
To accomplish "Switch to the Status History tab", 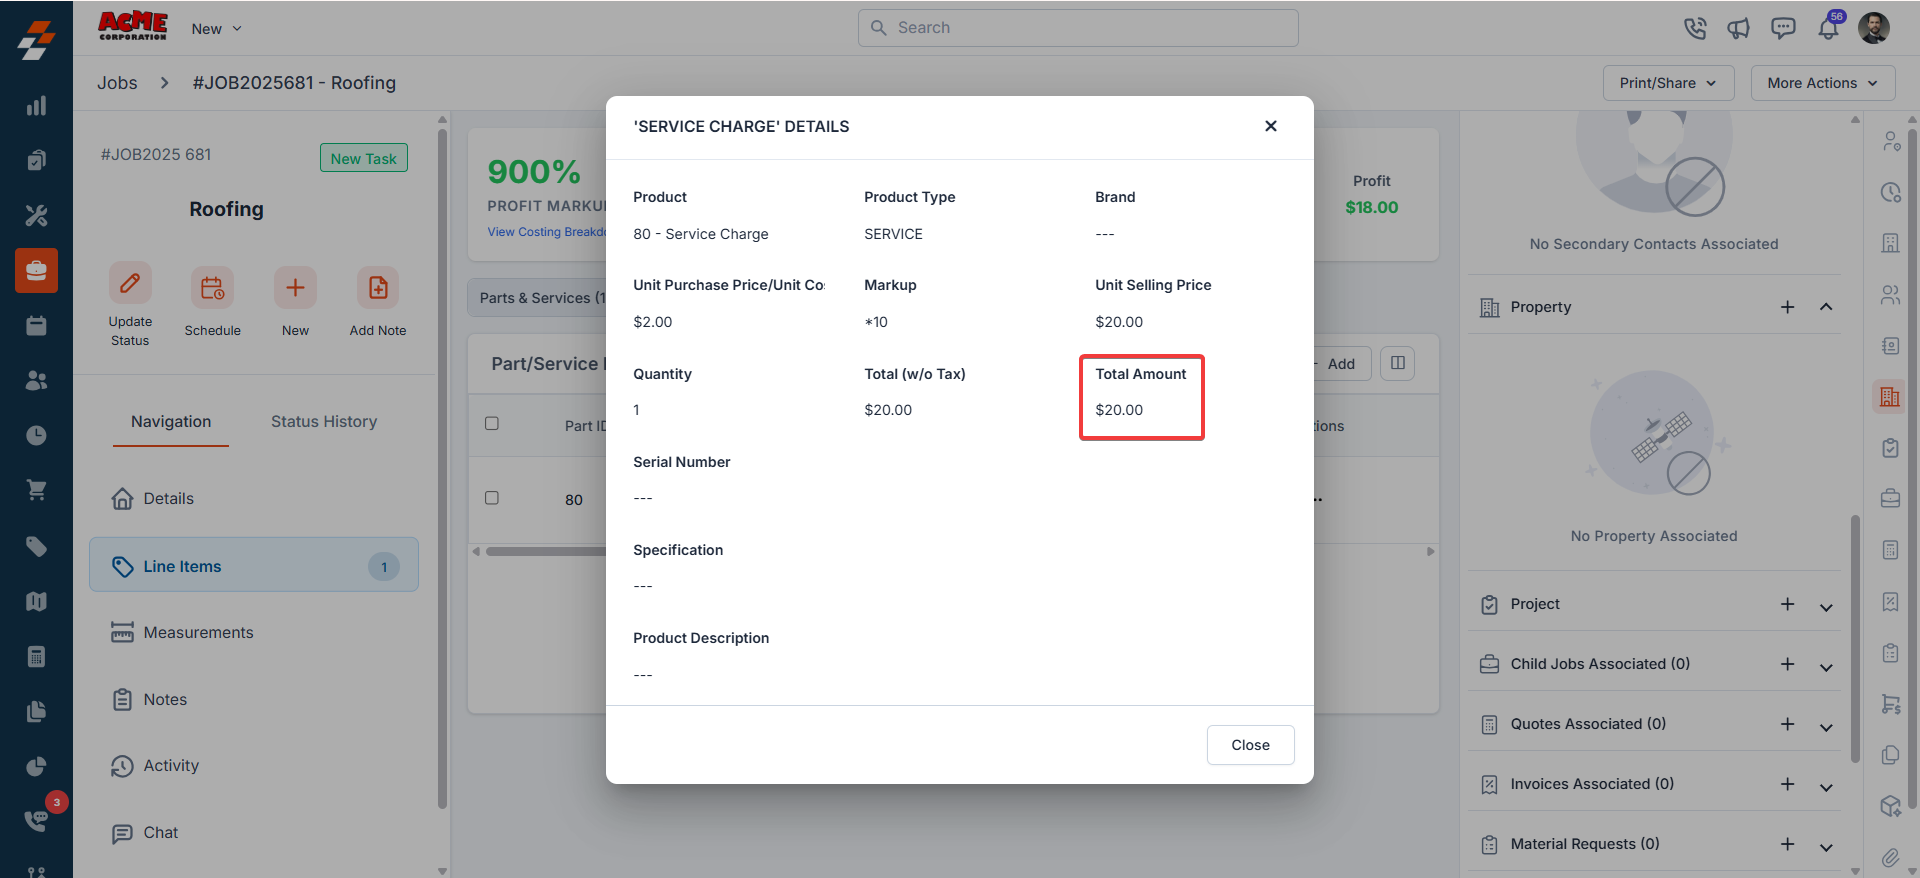I will 324,422.
